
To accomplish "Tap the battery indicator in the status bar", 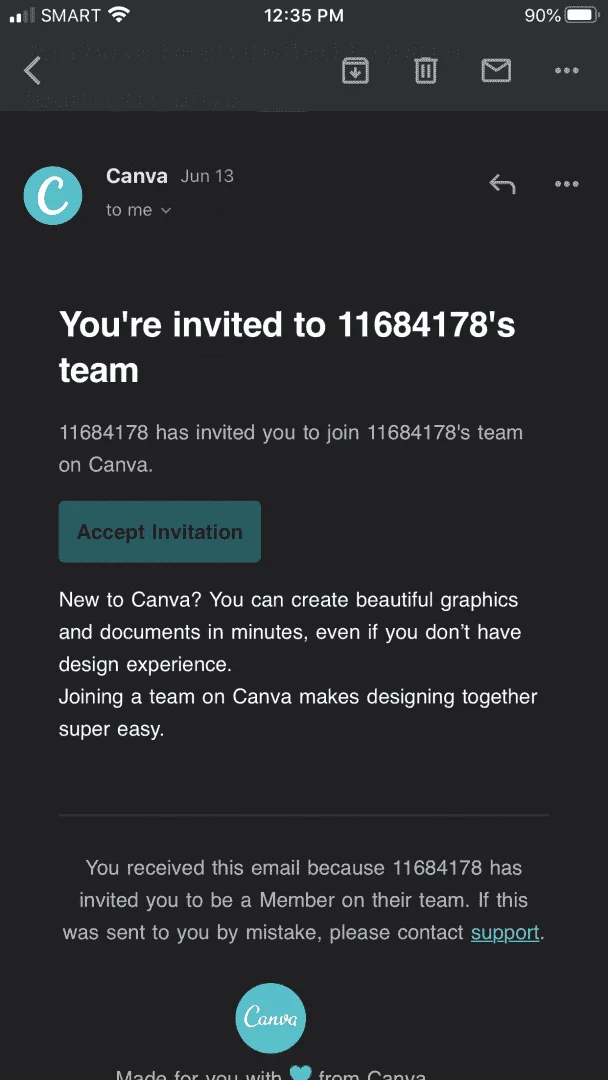I will click(x=583, y=15).
